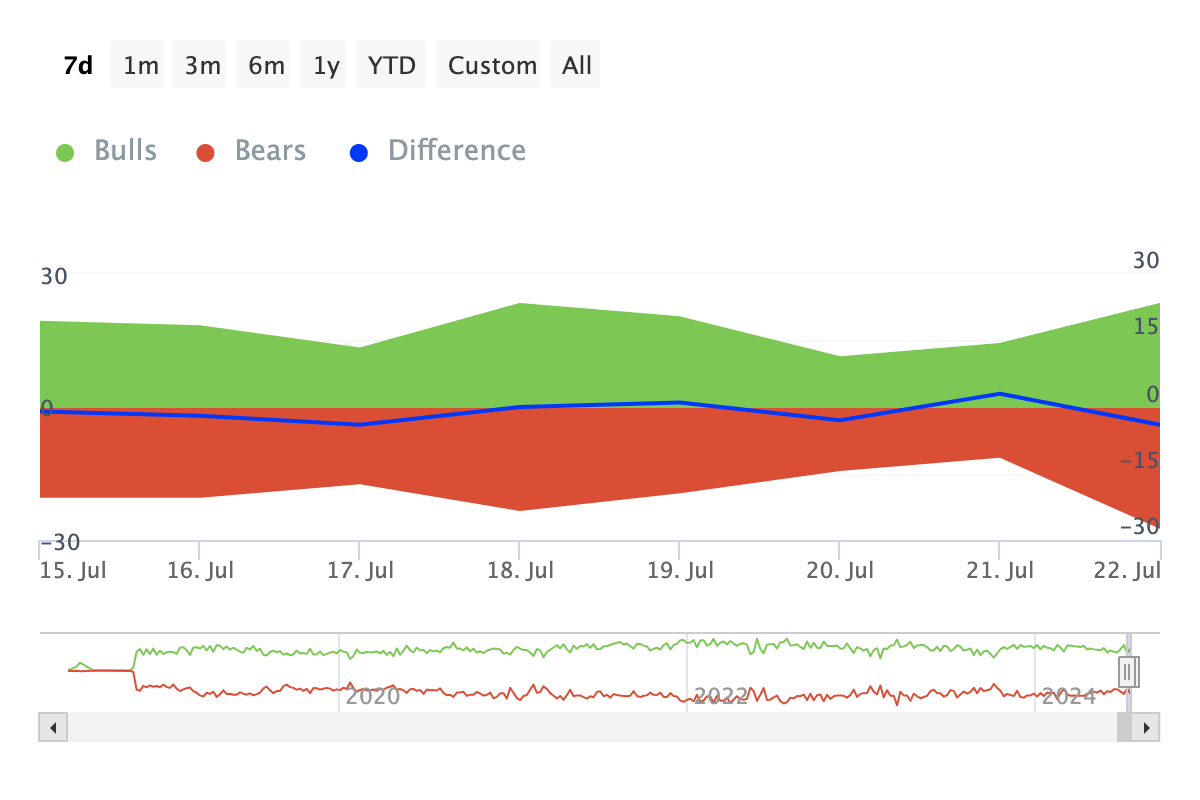Click the navigator scrollbar right arrow
The width and height of the screenshot is (1200, 800).
[x=1147, y=727]
